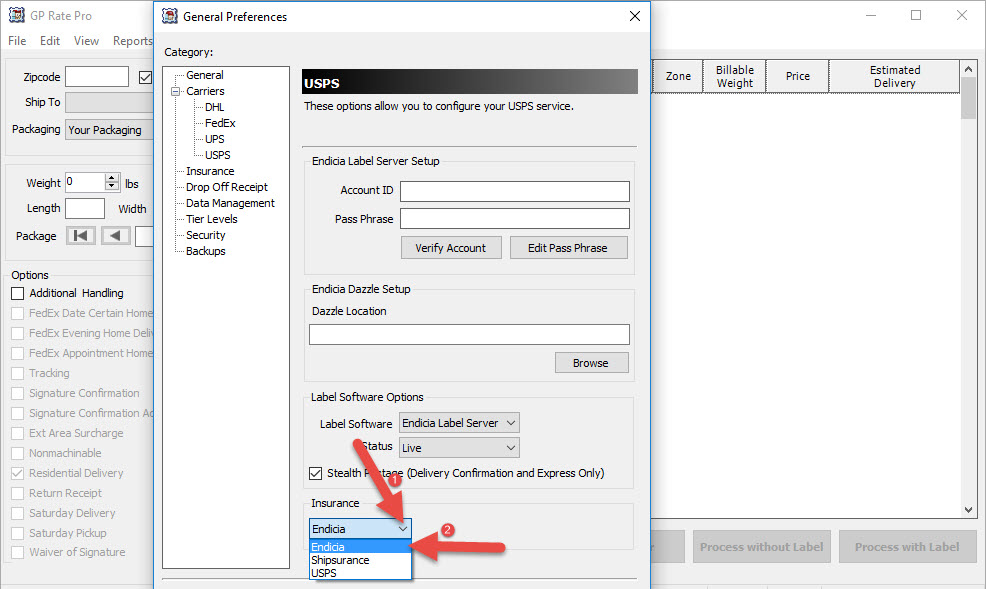Open File menu
This screenshot has height=589, width=986.
pos(17,41)
